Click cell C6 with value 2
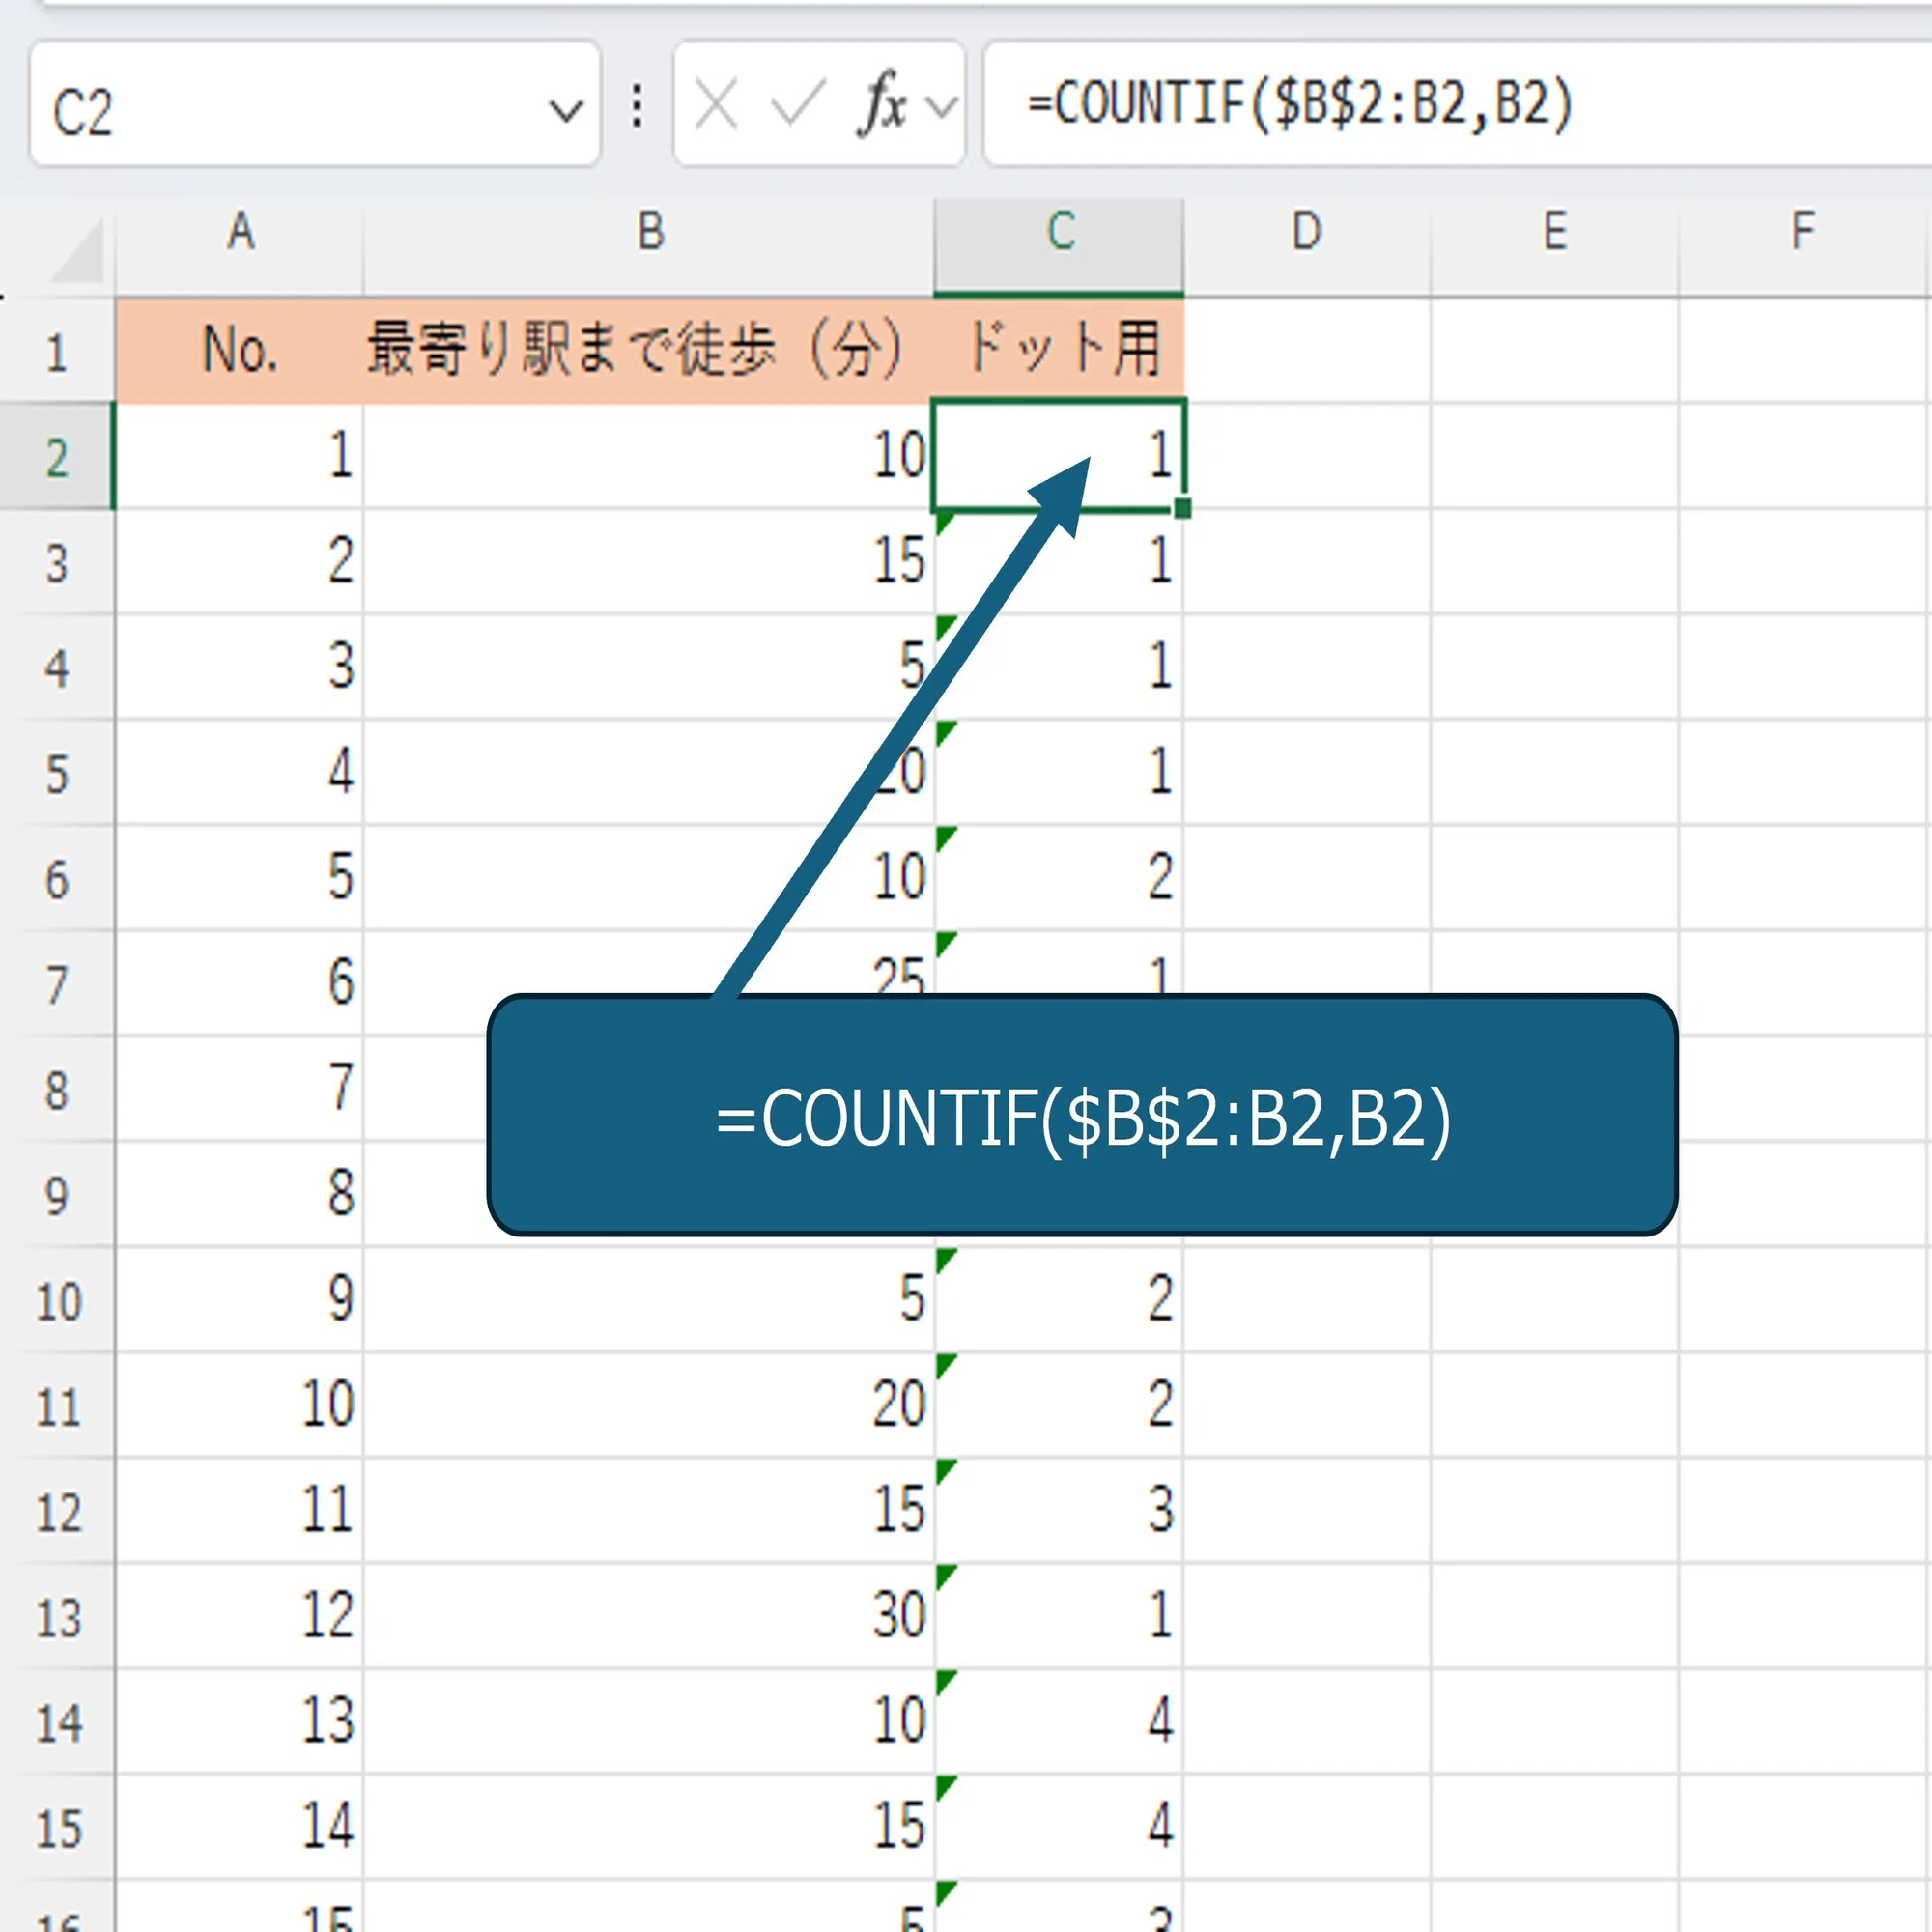Screen dimensions: 1932x1932 pos(1060,878)
